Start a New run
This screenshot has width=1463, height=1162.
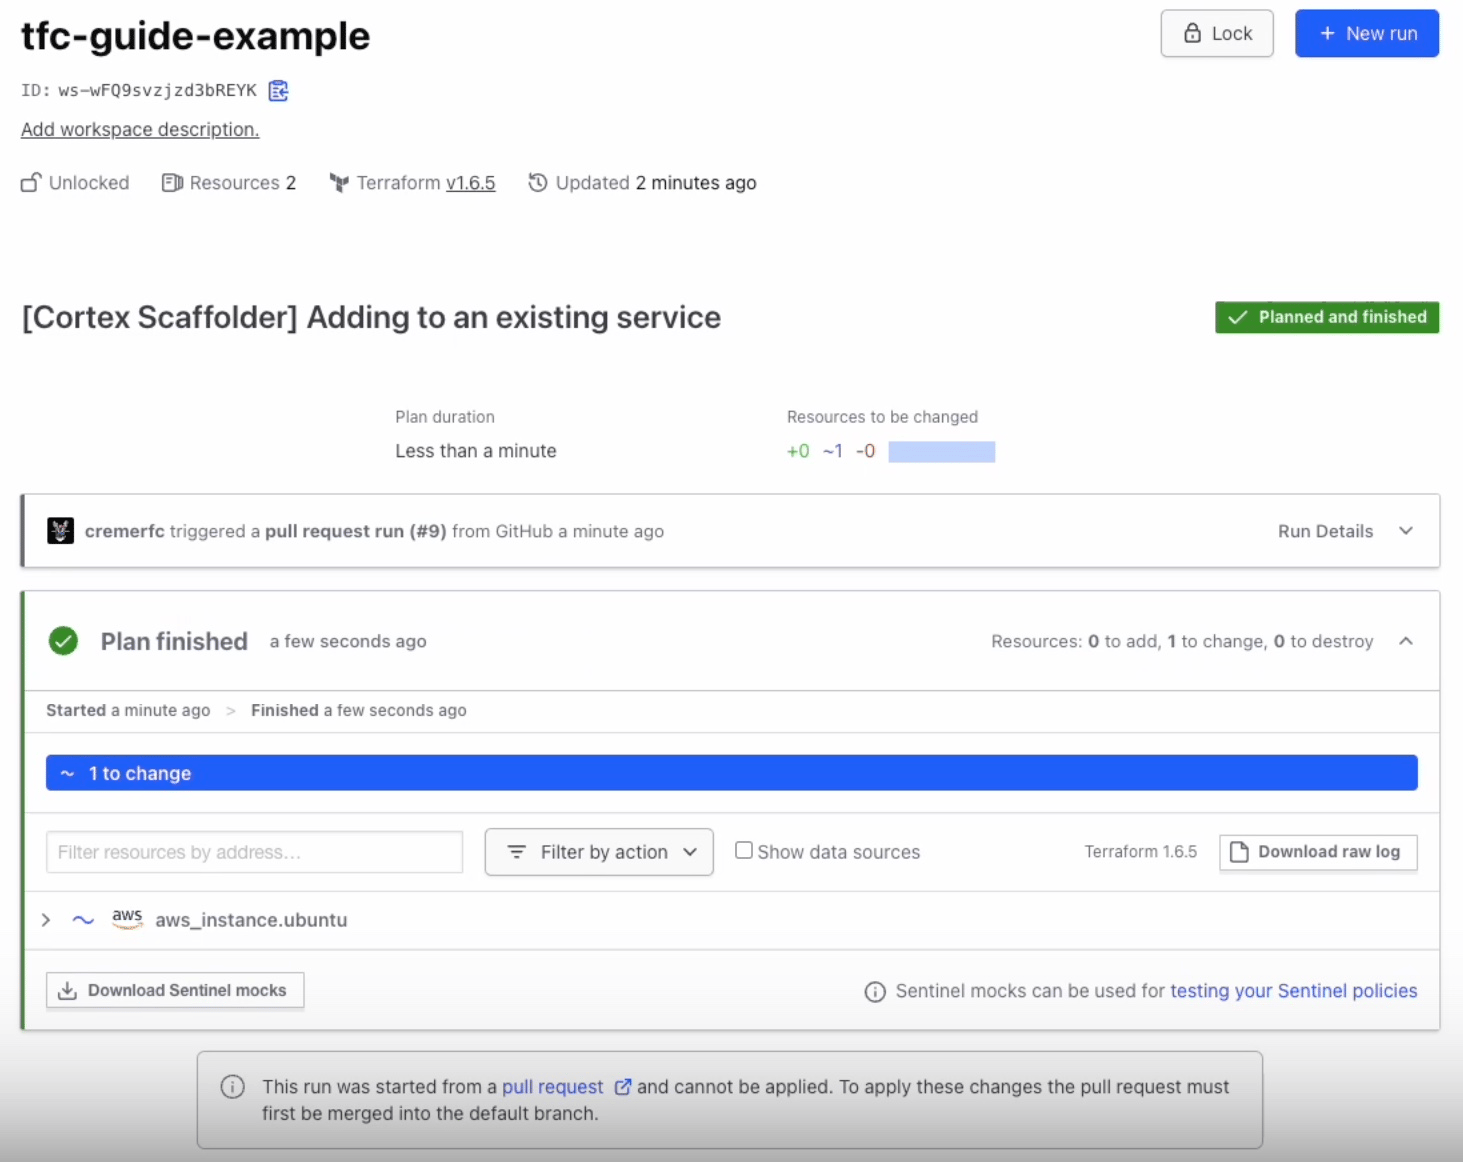pyautogui.click(x=1367, y=33)
